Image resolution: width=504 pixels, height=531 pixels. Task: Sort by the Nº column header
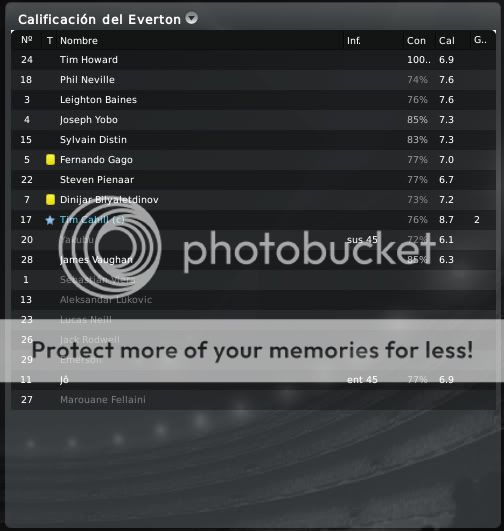point(27,40)
